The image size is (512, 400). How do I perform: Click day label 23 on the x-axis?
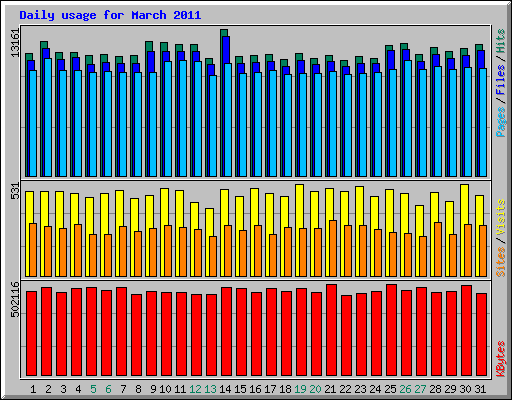(x=360, y=389)
